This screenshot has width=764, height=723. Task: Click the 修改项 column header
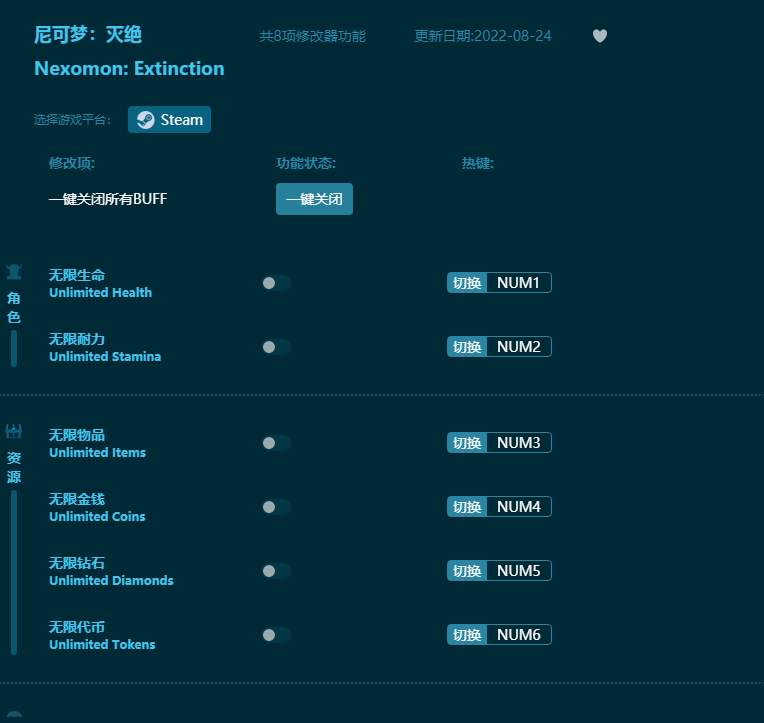click(72, 163)
